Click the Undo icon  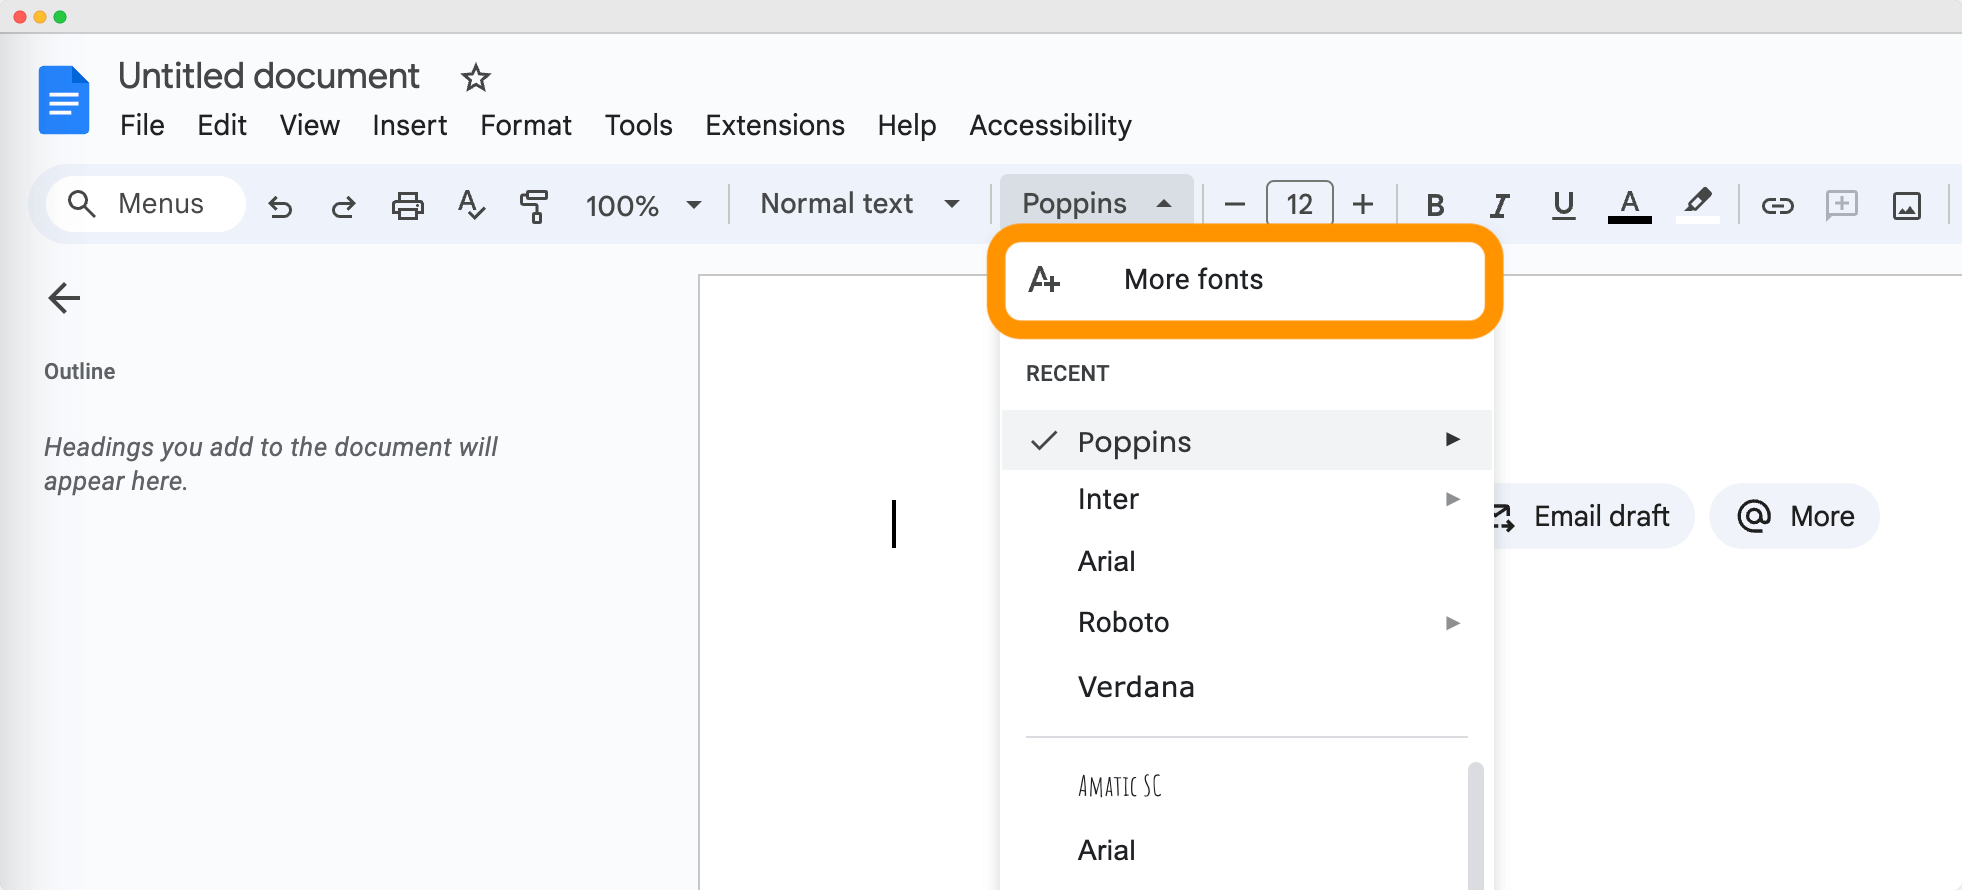[x=281, y=206]
